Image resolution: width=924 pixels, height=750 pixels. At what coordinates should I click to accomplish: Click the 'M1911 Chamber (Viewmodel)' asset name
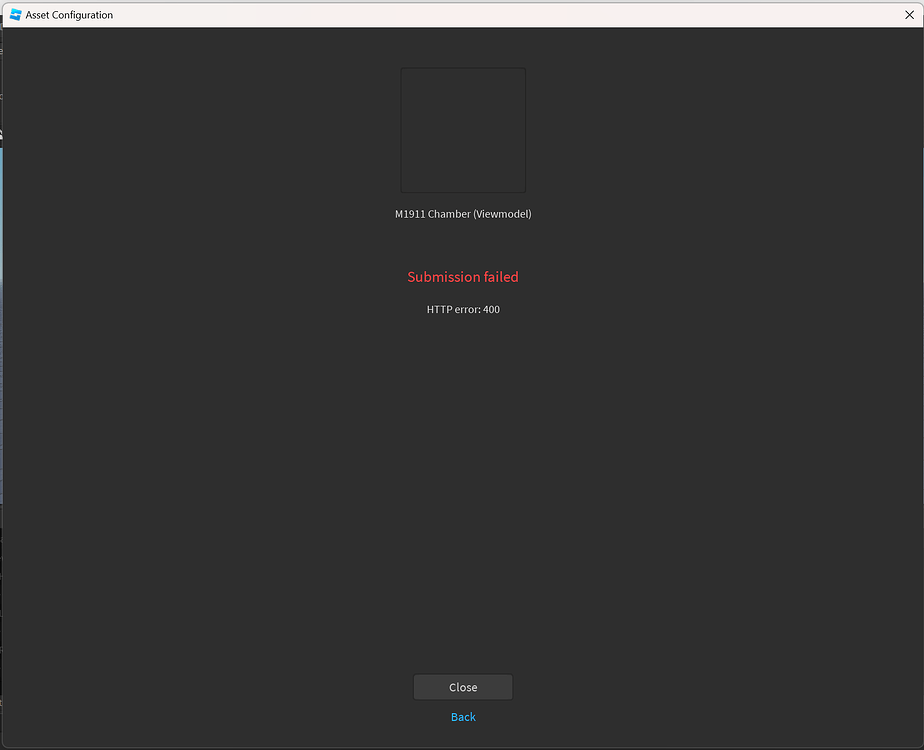(x=463, y=214)
